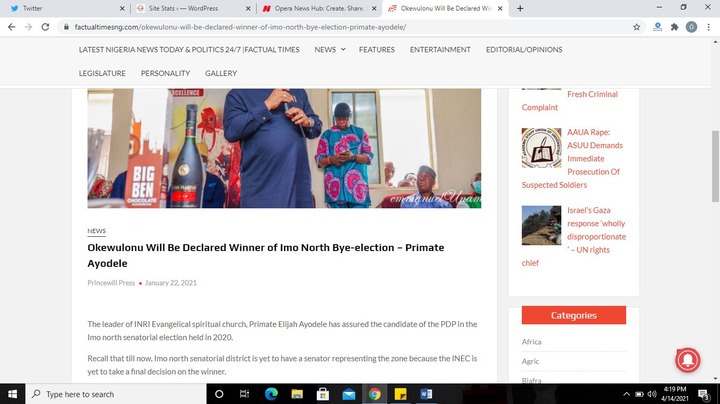Click the browser back arrow

point(11,27)
